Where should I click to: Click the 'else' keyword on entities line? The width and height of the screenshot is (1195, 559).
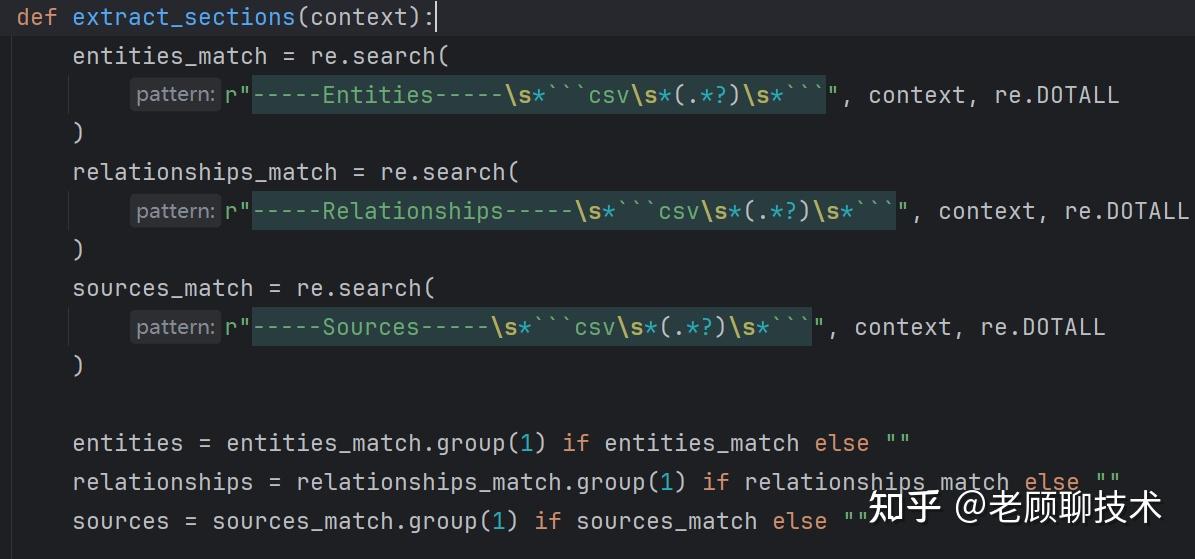click(x=841, y=443)
